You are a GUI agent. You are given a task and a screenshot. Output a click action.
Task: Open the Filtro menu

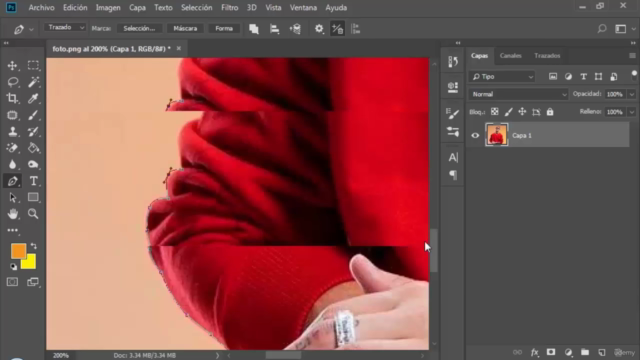pyautogui.click(x=229, y=8)
